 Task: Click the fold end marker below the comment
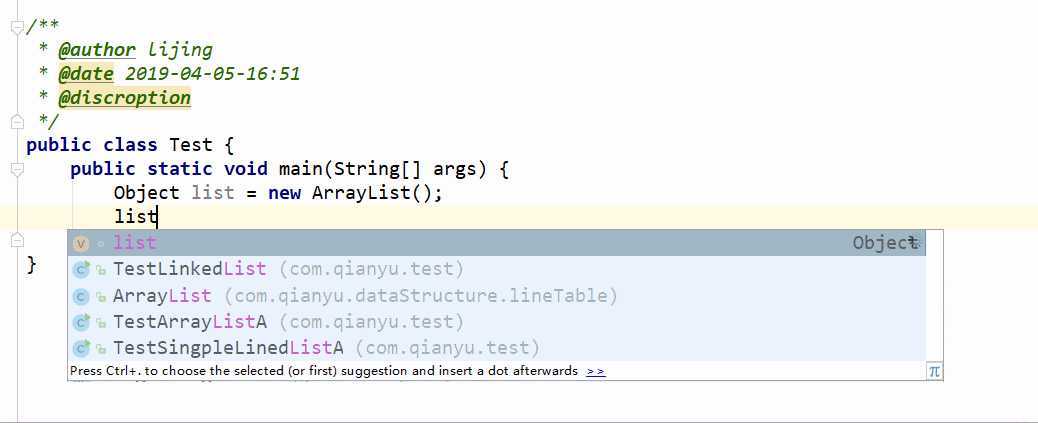pos(17,122)
